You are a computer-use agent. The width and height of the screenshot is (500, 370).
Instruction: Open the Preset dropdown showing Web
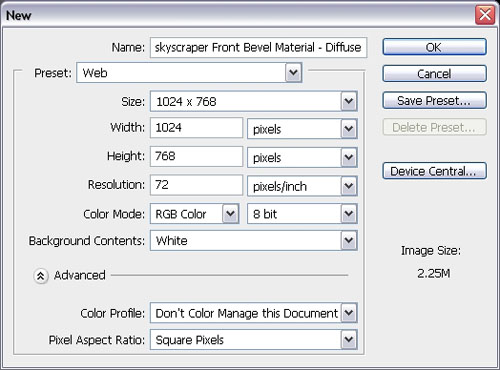pyautogui.click(x=189, y=73)
